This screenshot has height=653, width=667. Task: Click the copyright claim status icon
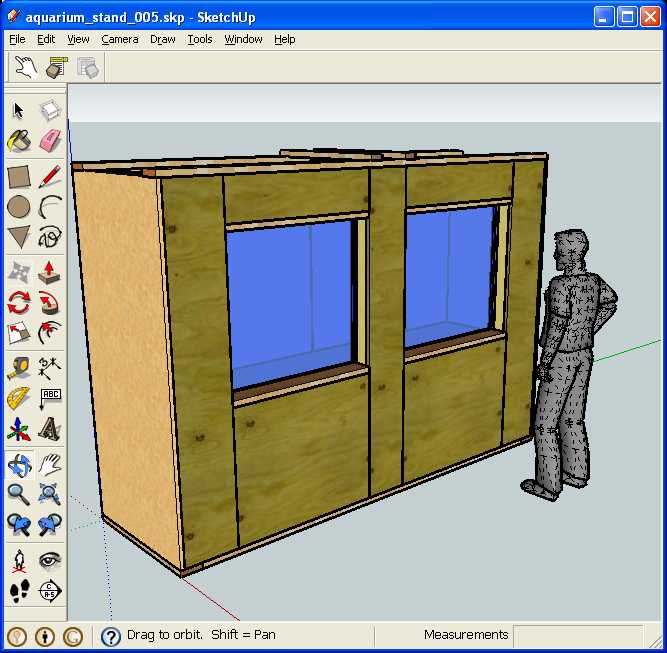tap(73, 636)
